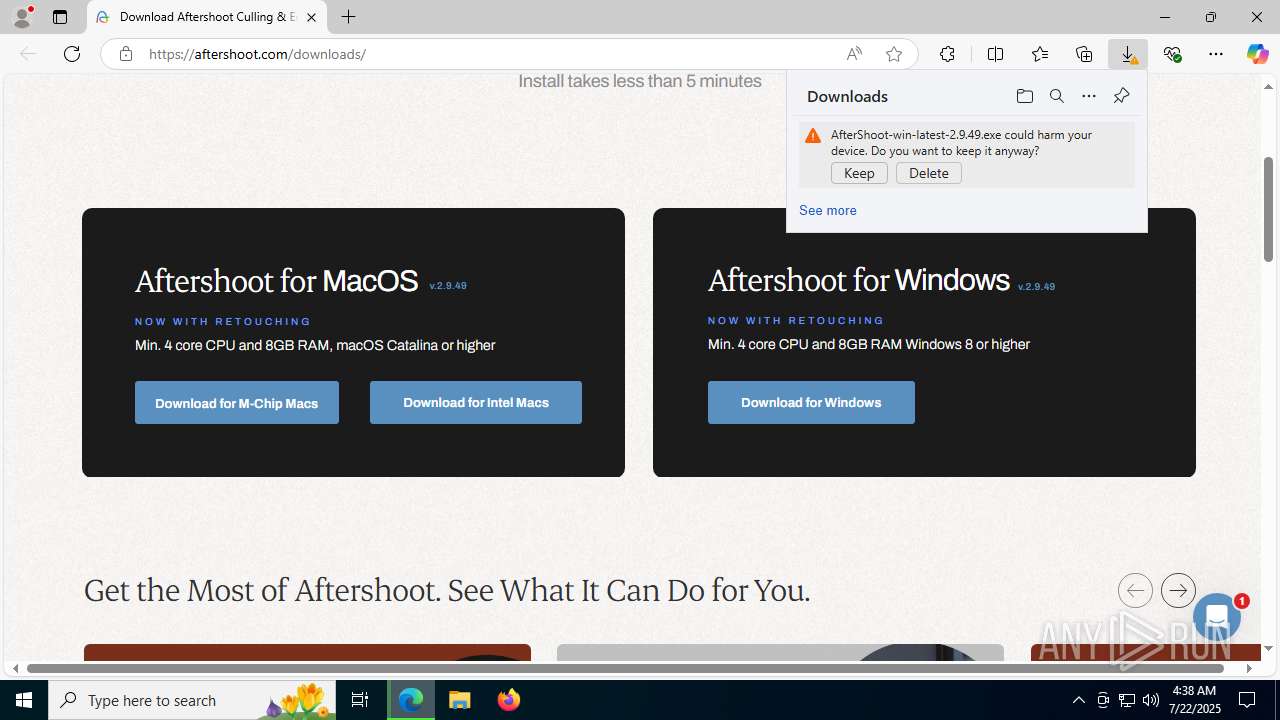Click the Aftershoot for Windows heading
Image resolution: width=1280 pixels, height=720 pixels.
pyautogui.click(x=859, y=280)
